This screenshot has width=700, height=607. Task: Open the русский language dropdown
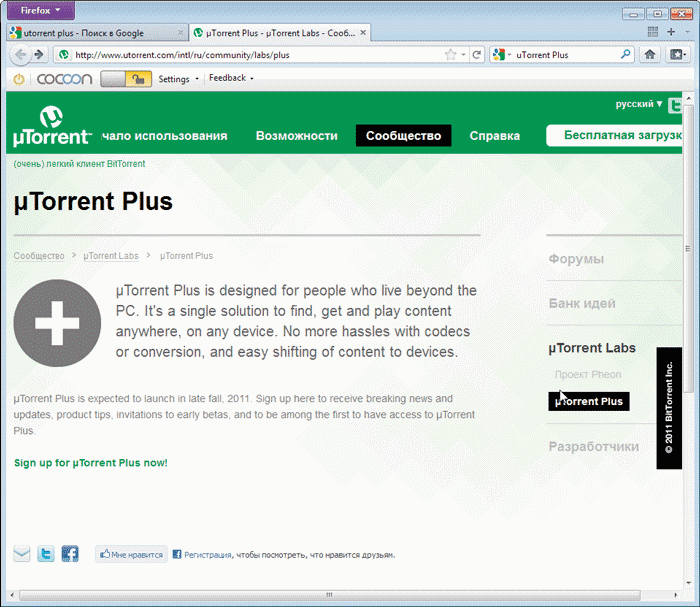[639, 104]
